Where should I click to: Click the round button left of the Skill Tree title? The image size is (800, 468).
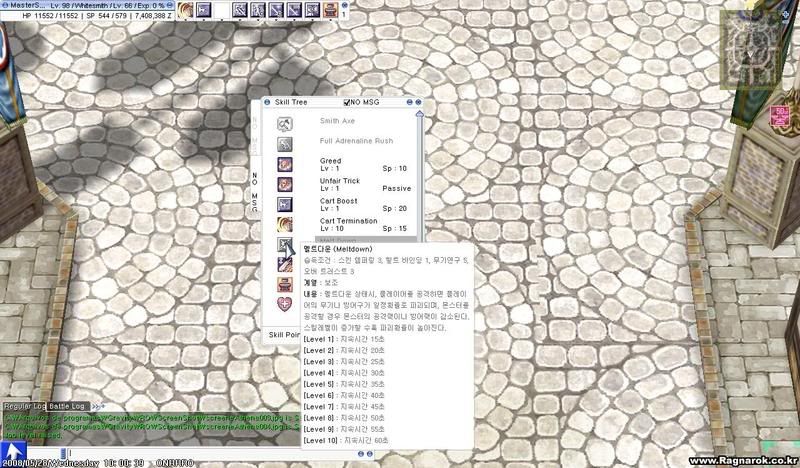click(267, 102)
